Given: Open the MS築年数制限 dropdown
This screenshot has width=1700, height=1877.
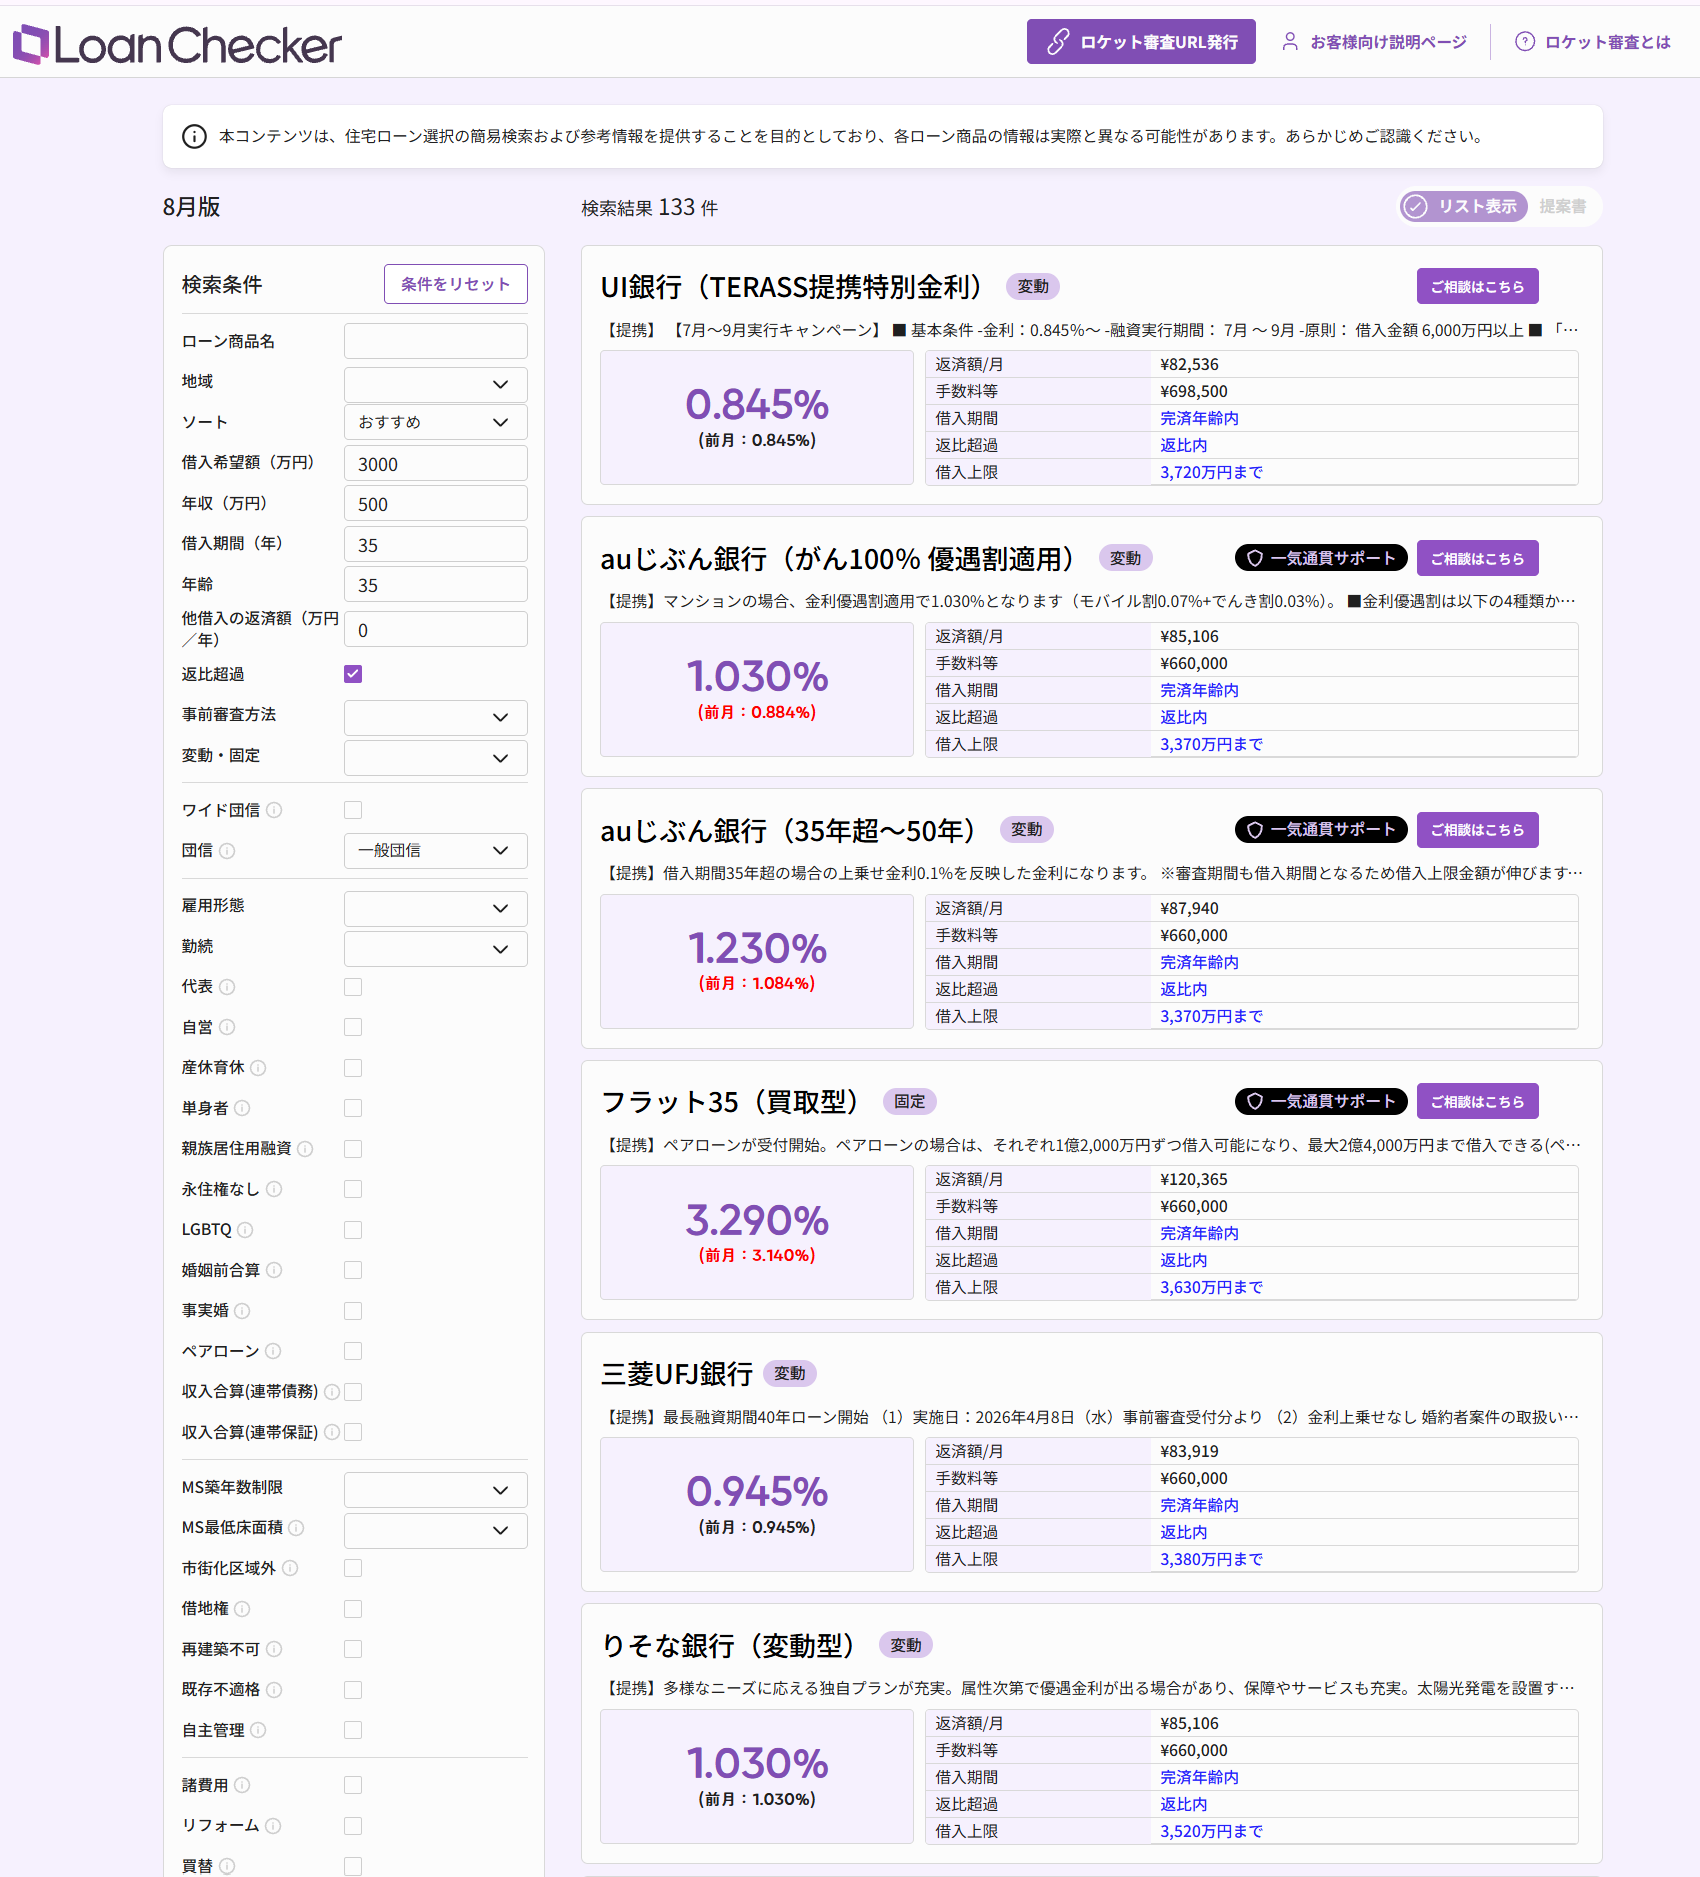Looking at the screenshot, I should click(436, 1490).
